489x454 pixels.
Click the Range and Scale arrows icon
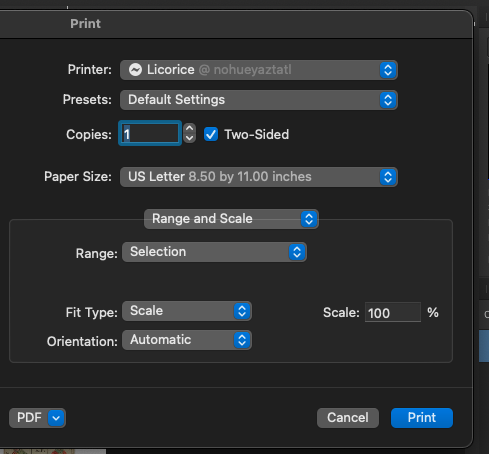click(x=309, y=219)
